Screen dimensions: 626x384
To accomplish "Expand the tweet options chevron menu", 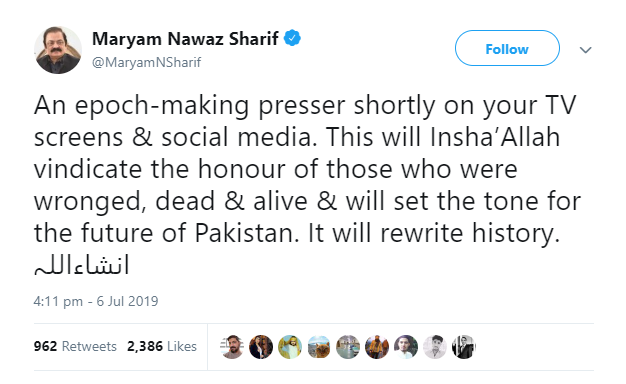I will [585, 50].
